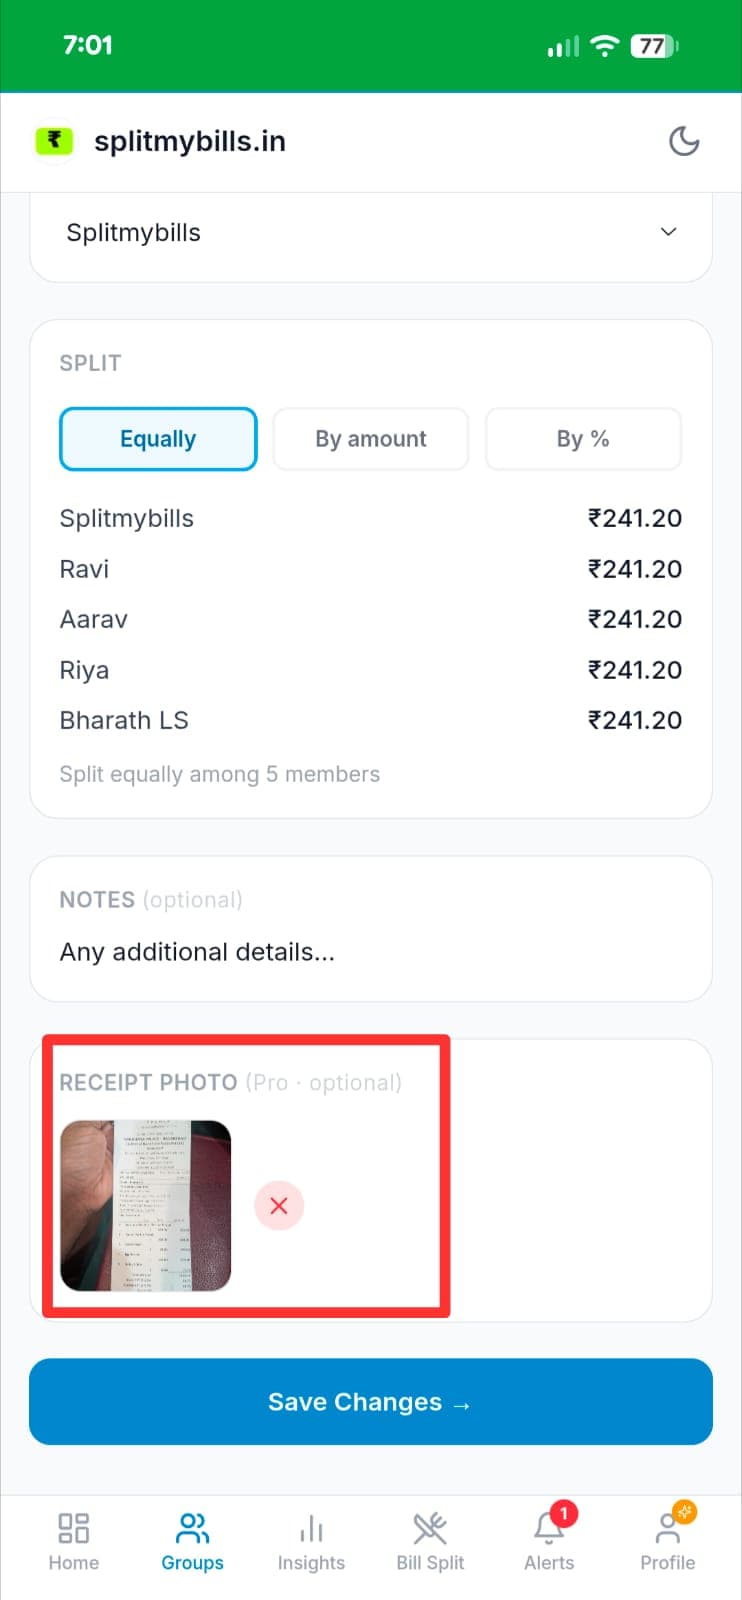Save changes to the expense
Screen dimensions: 742x1600
point(370,1401)
